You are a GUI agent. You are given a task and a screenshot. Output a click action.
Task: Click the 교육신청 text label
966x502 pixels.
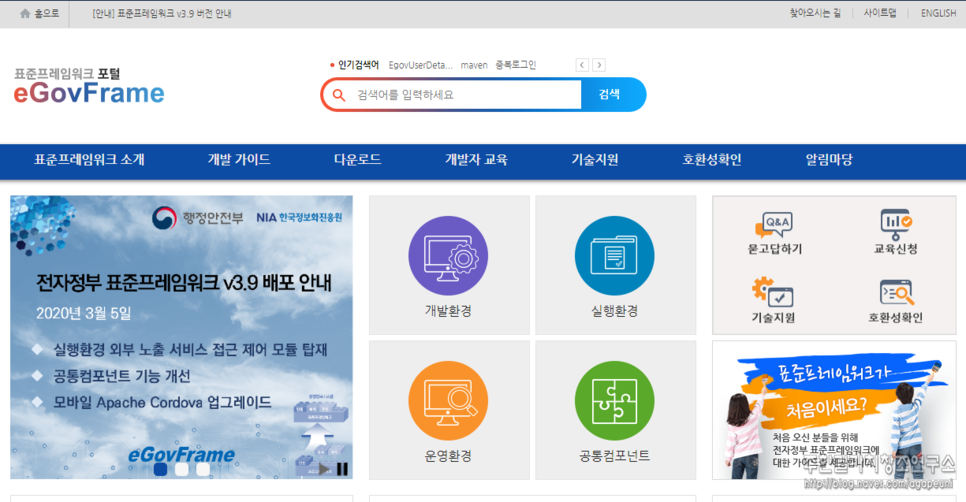[x=896, y=249]
